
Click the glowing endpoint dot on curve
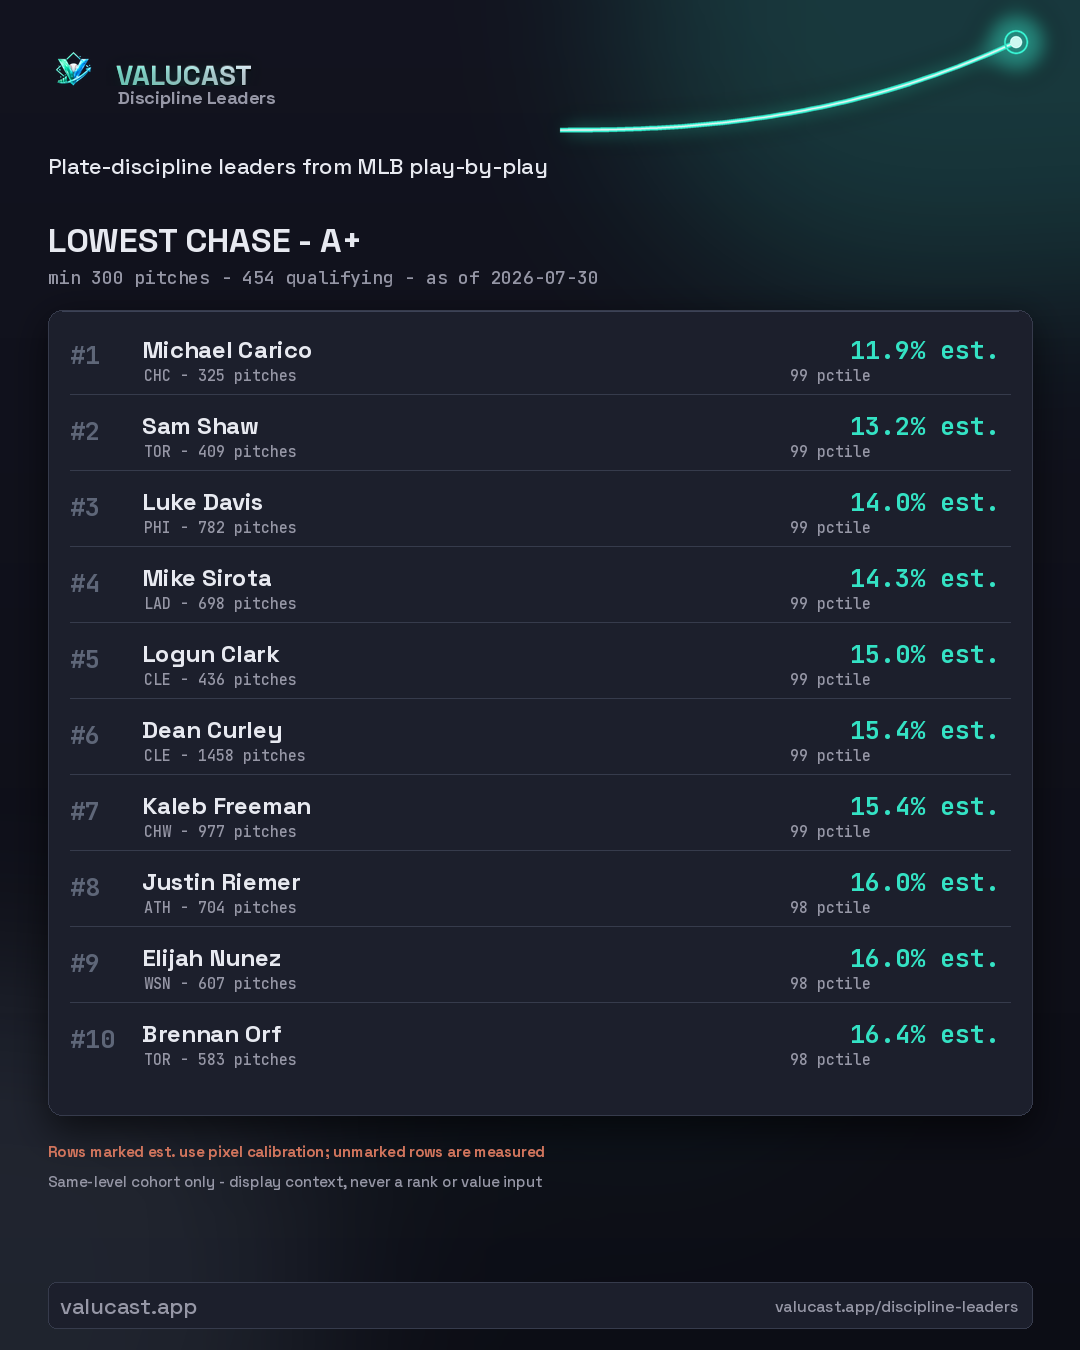(x=1016, y=42)
